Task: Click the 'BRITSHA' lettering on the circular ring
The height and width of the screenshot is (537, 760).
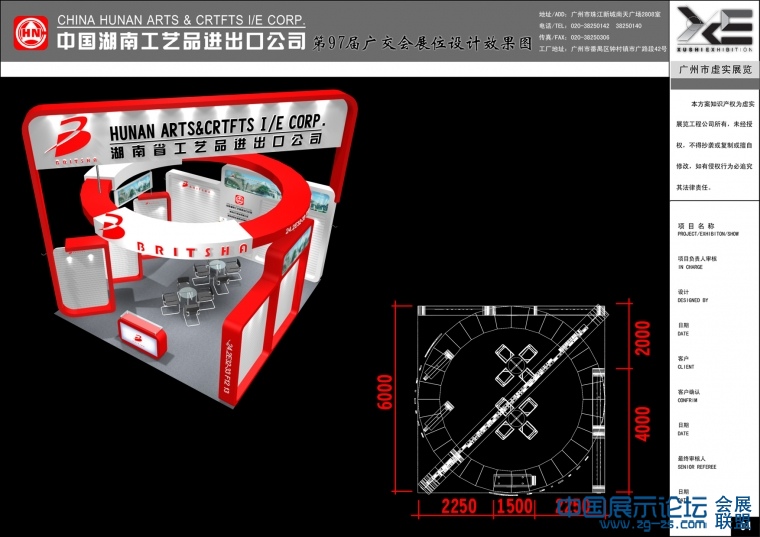Action: click(x=192, y=250)
